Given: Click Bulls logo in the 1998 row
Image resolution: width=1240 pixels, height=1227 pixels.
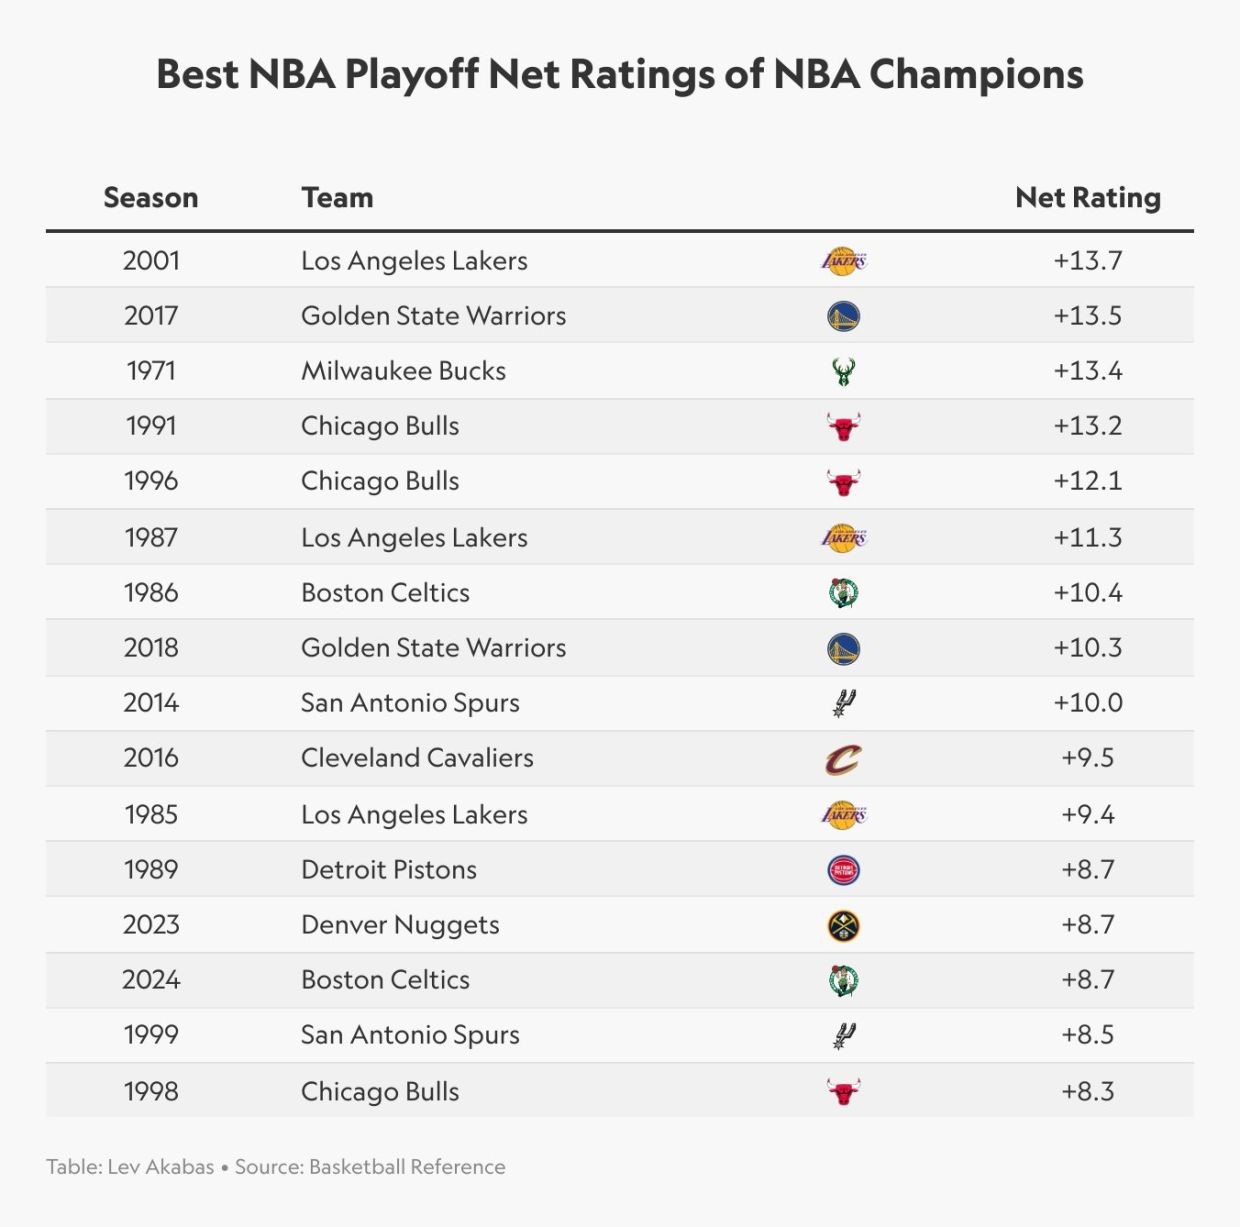Looking at the screenshot, I should pyautogui.click(x=843, y=1091).
